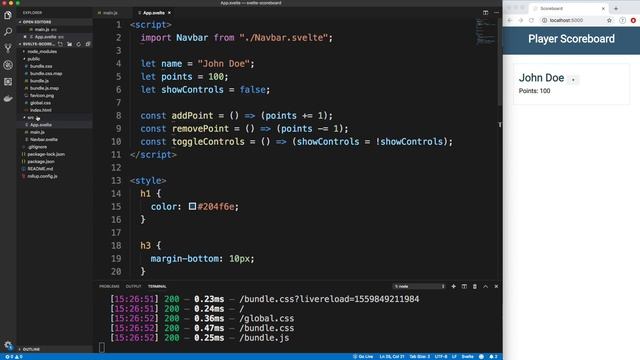Open the Manage gear at sidebar bottom
The image size is (640, 360).
pyautogui.click(x=8, y=345)
